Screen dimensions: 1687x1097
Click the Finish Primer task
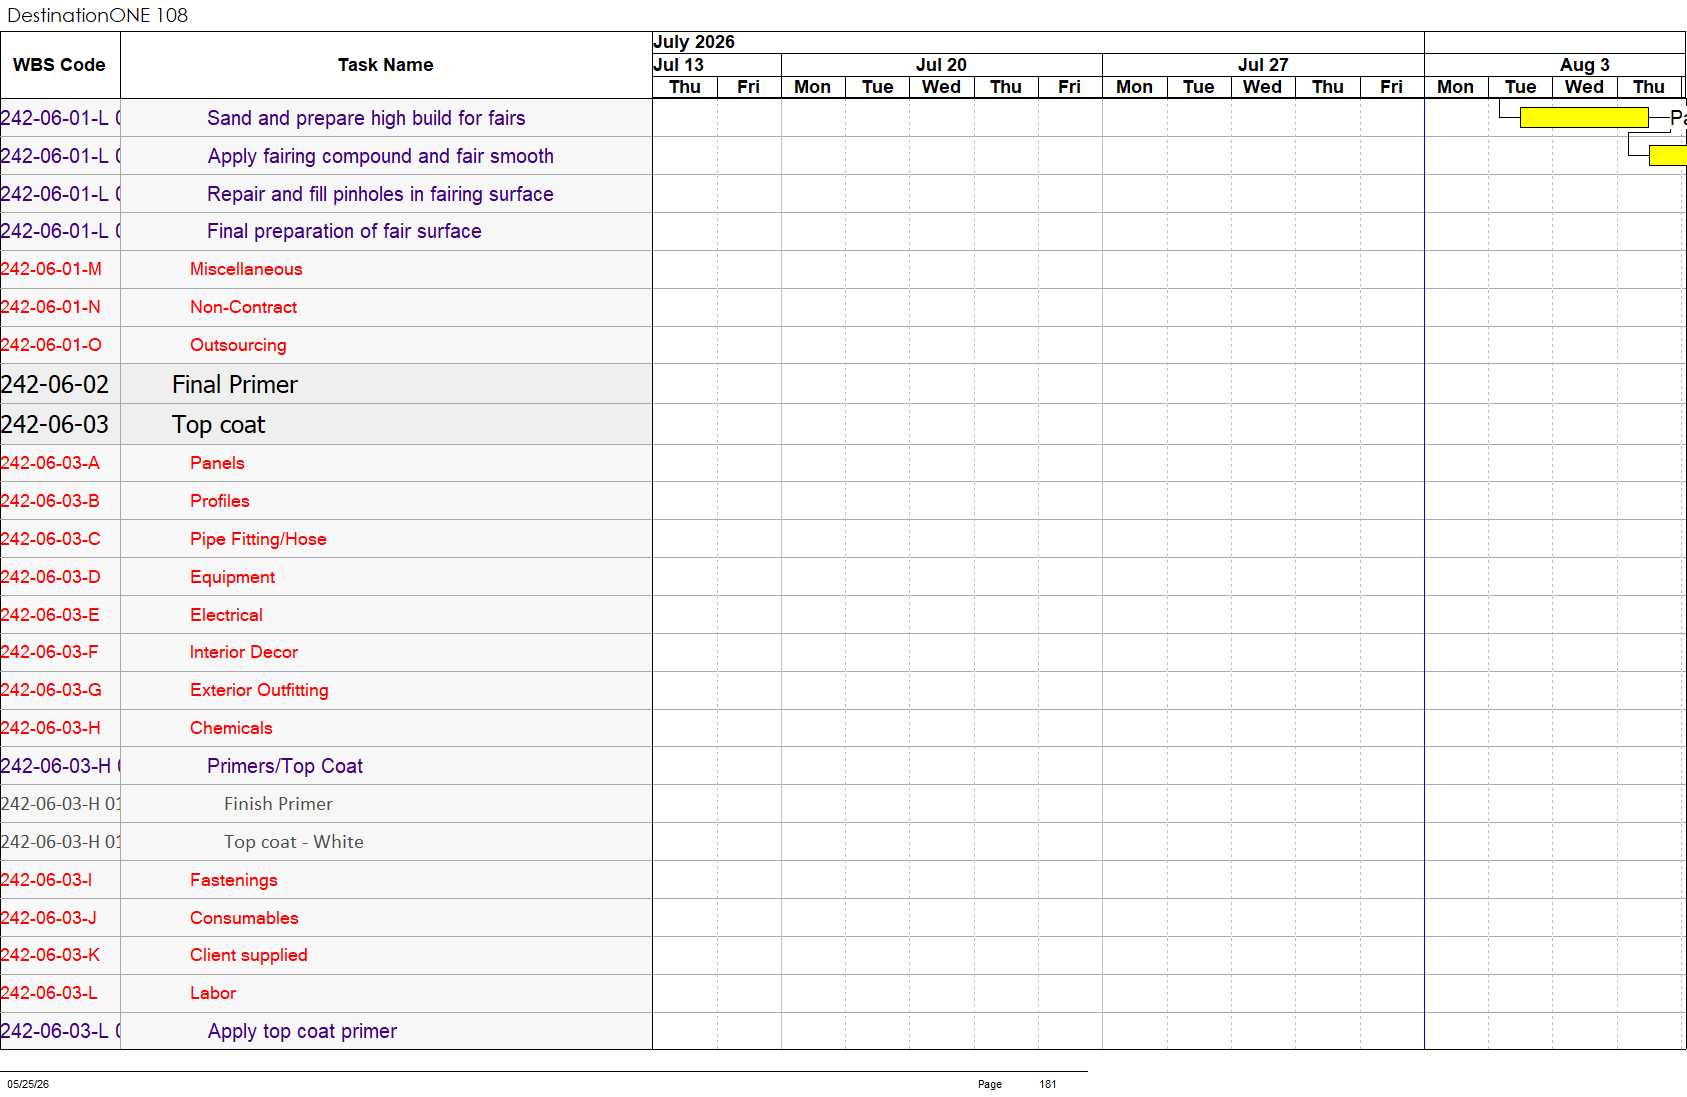point(278,804)
